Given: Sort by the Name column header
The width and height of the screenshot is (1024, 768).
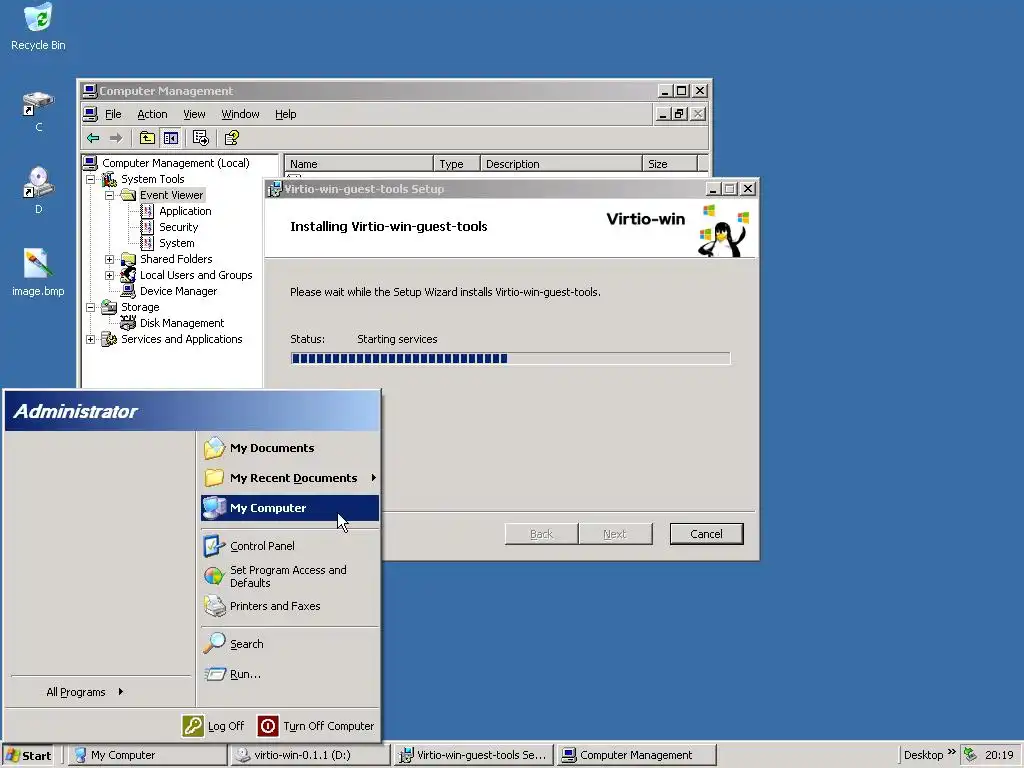Looking at the screenshot, I should tap(359, 164).
